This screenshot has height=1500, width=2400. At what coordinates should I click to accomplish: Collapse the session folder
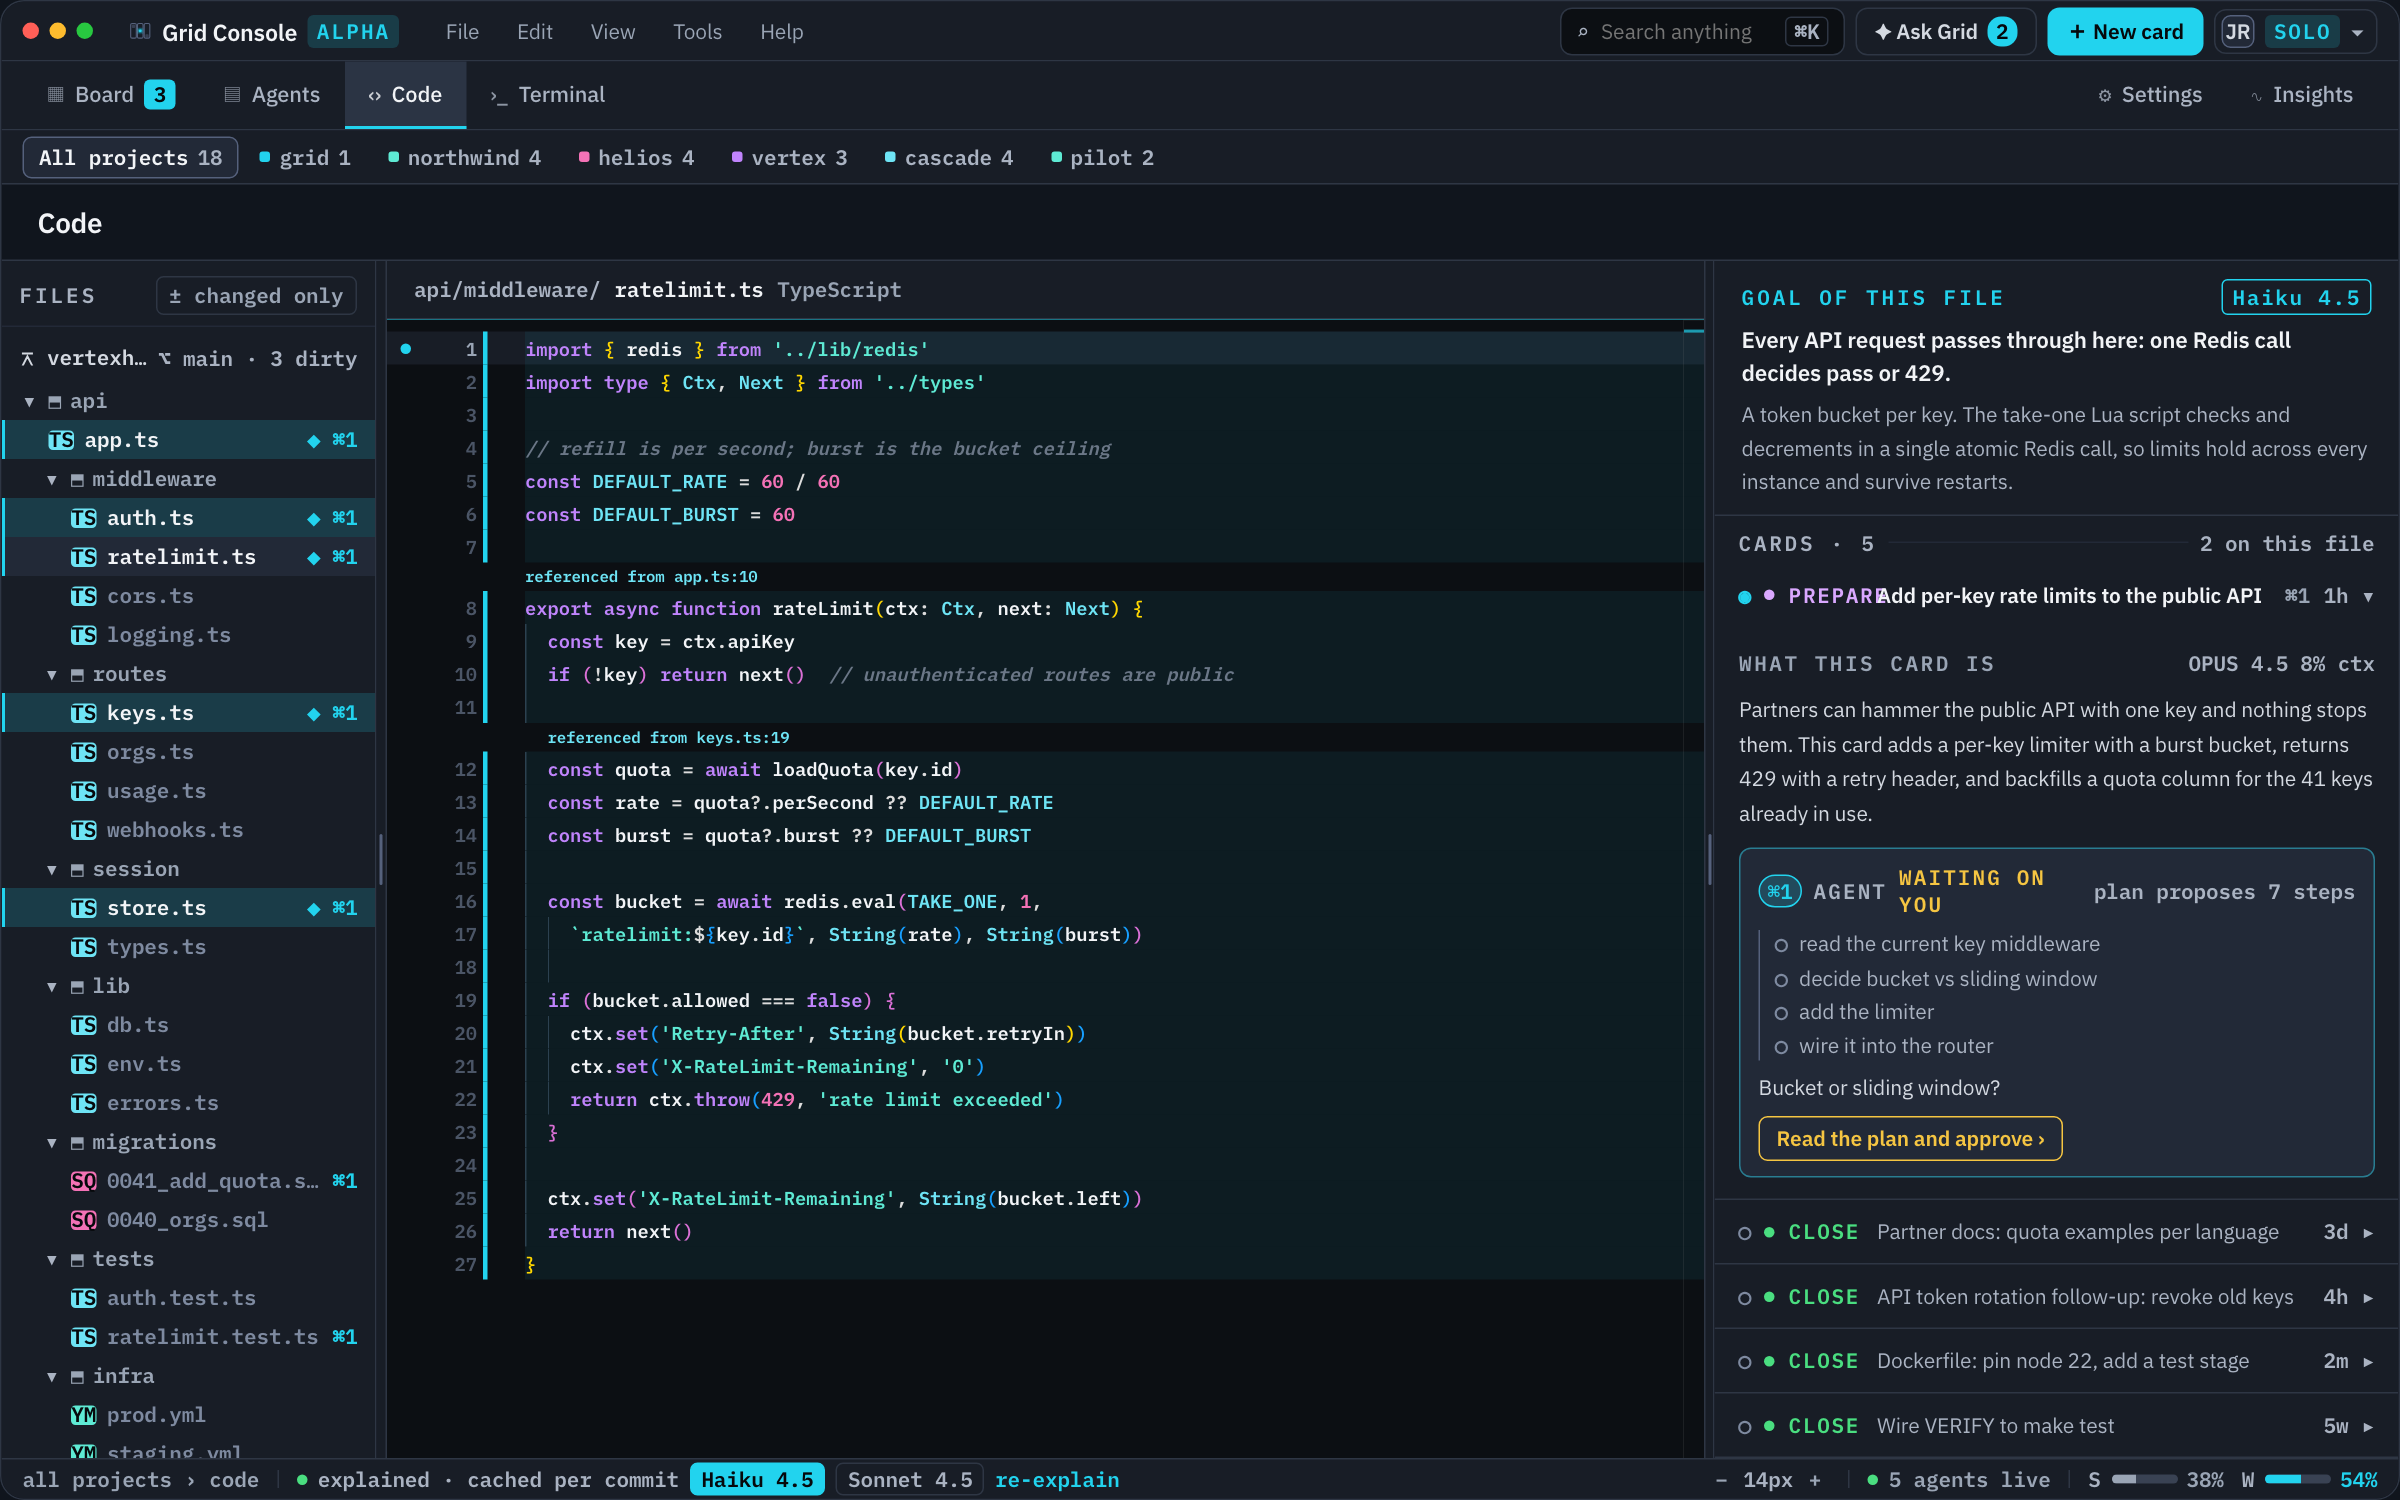click(x=52, y=870)
